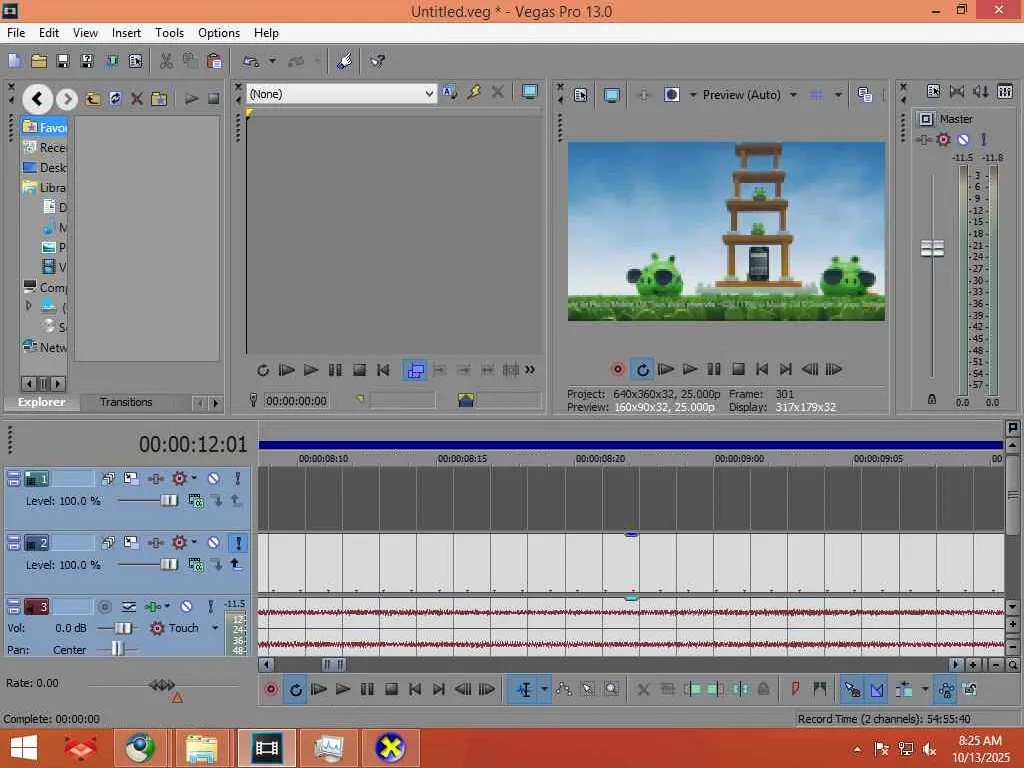
Task: Select the Envelope edit tool
Action: click(564, 689)
